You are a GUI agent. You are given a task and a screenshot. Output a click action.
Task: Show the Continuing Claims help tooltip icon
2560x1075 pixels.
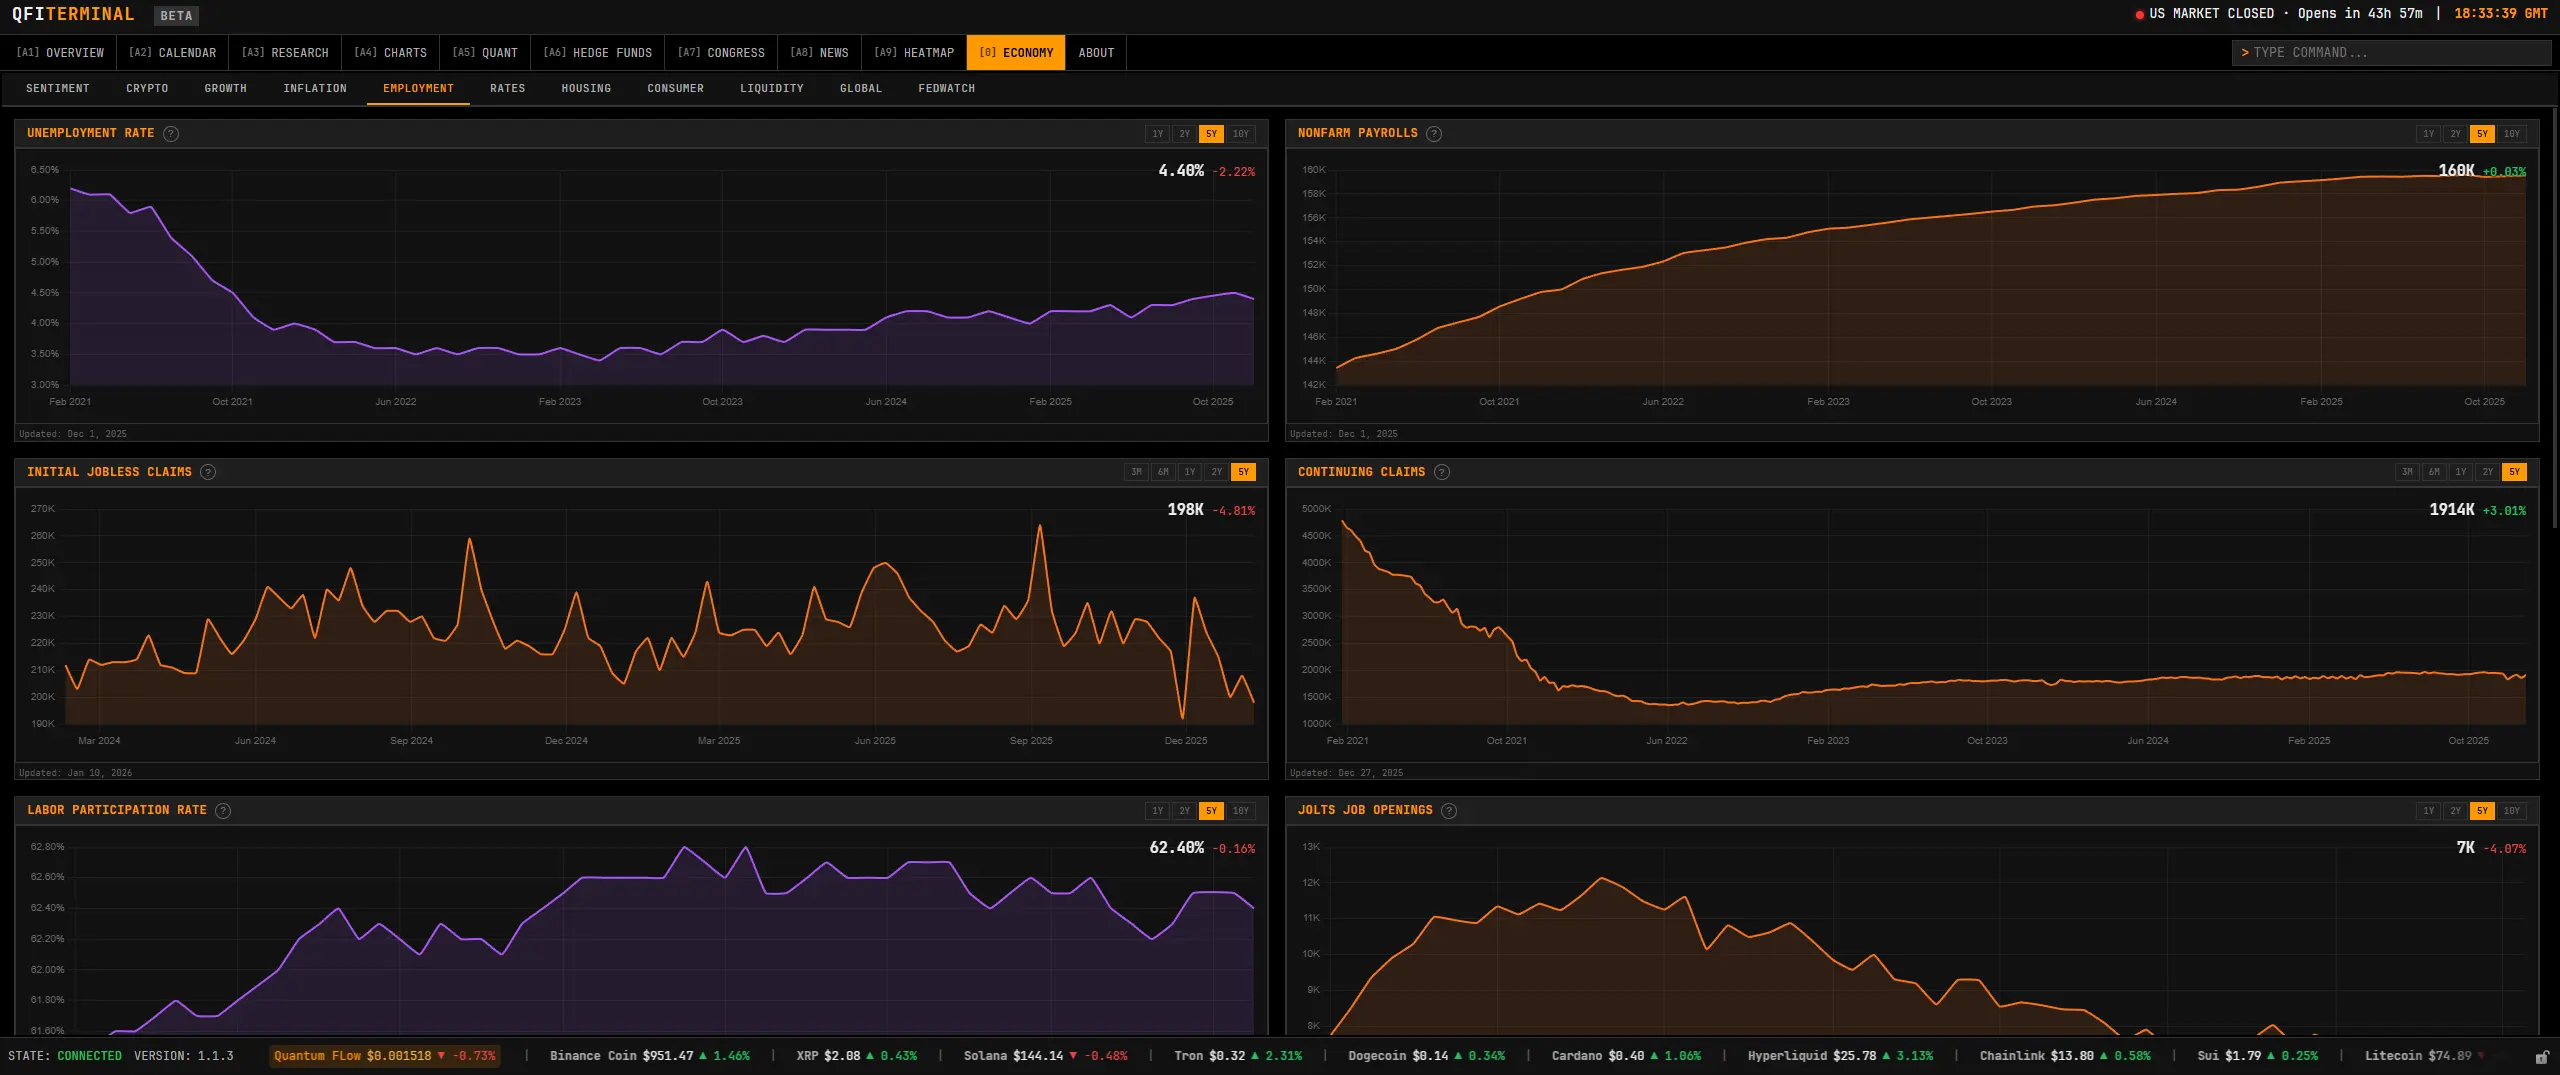pos(1442,472)
